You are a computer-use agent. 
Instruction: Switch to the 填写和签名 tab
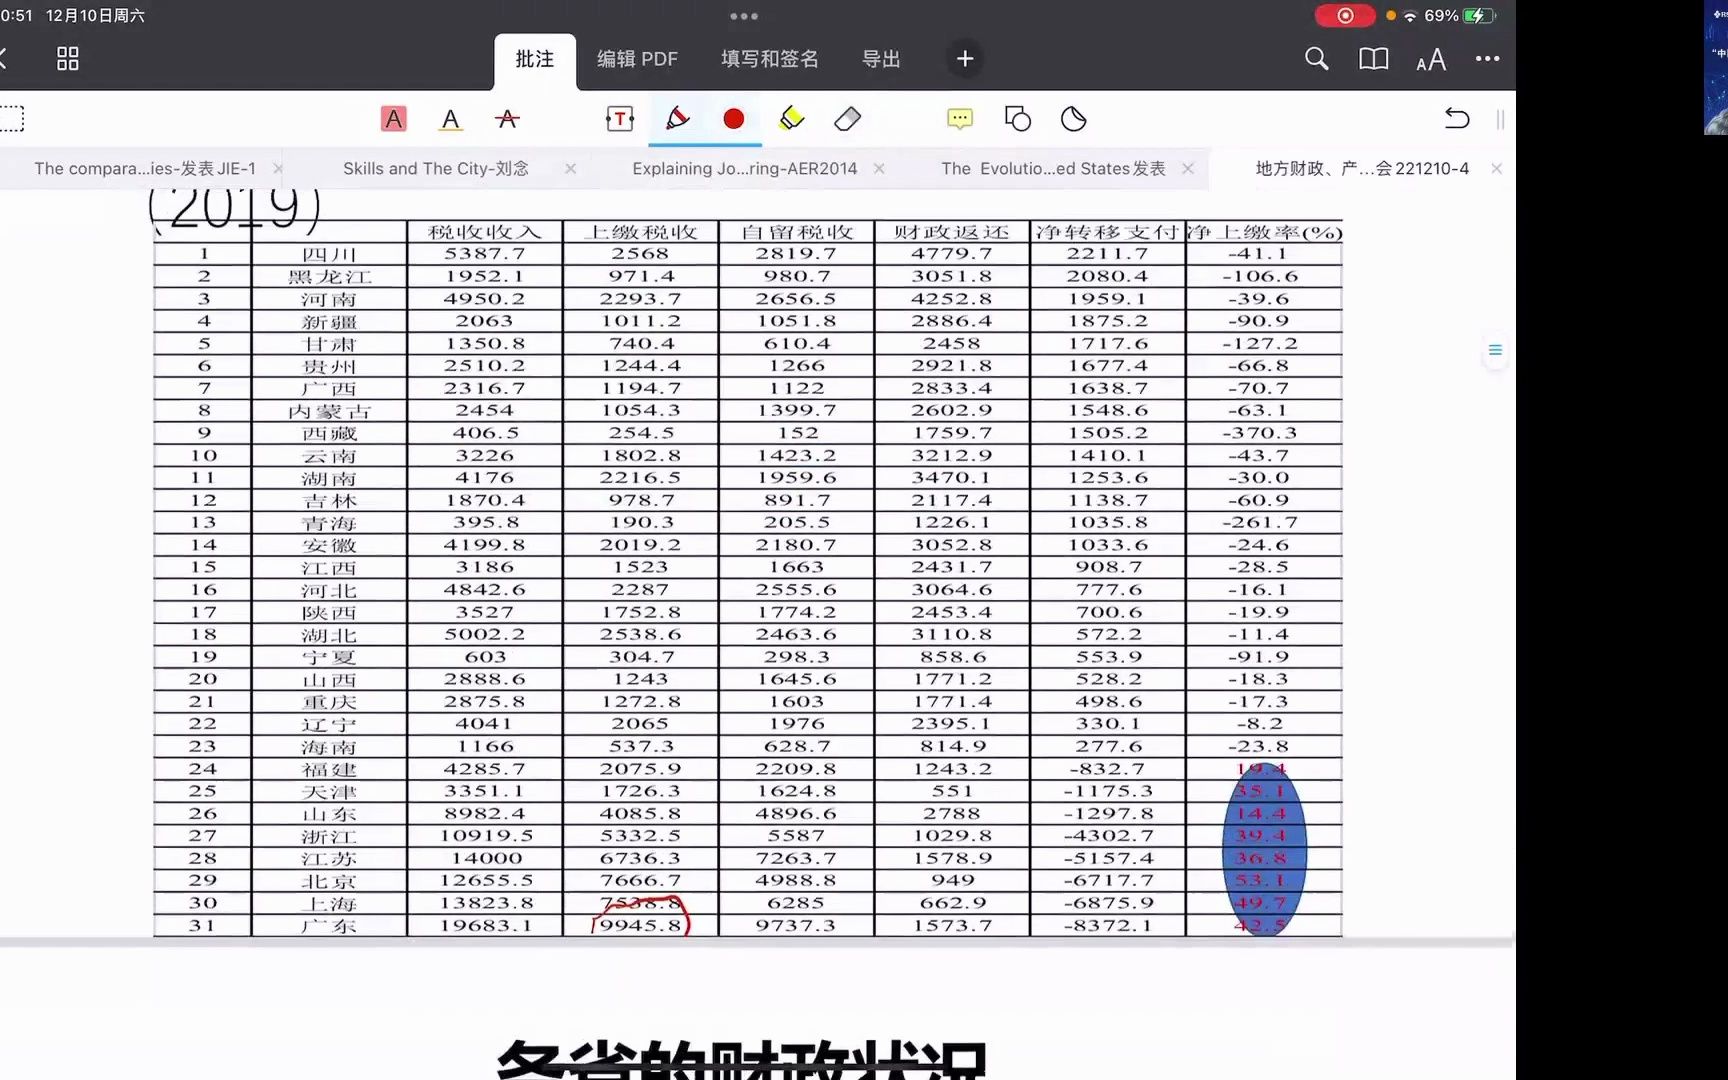tap(769, 59)
